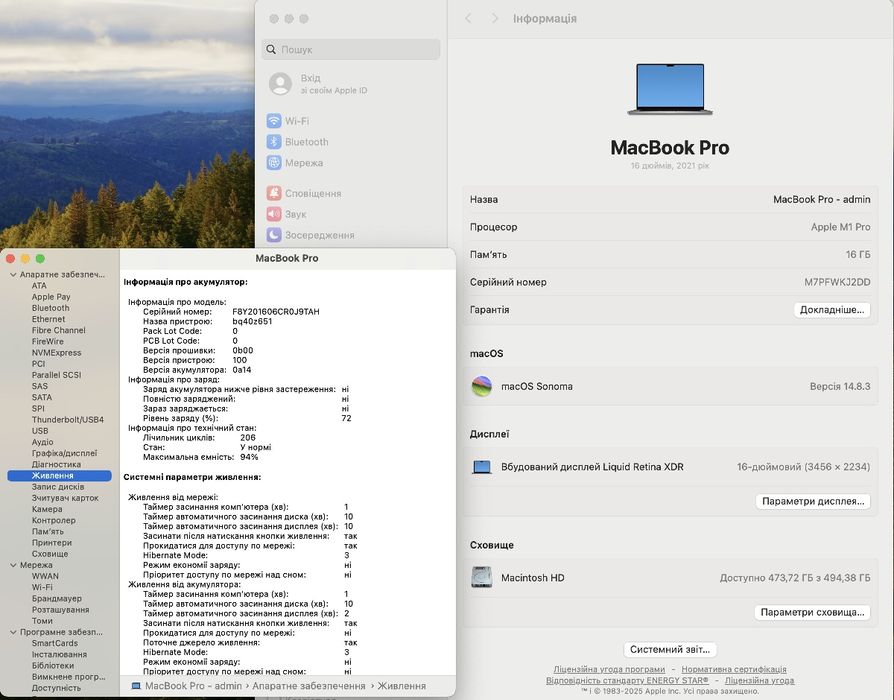The image size is (894, 700).
Task: Select USB in the hardware tree
Action: point(40,431)
